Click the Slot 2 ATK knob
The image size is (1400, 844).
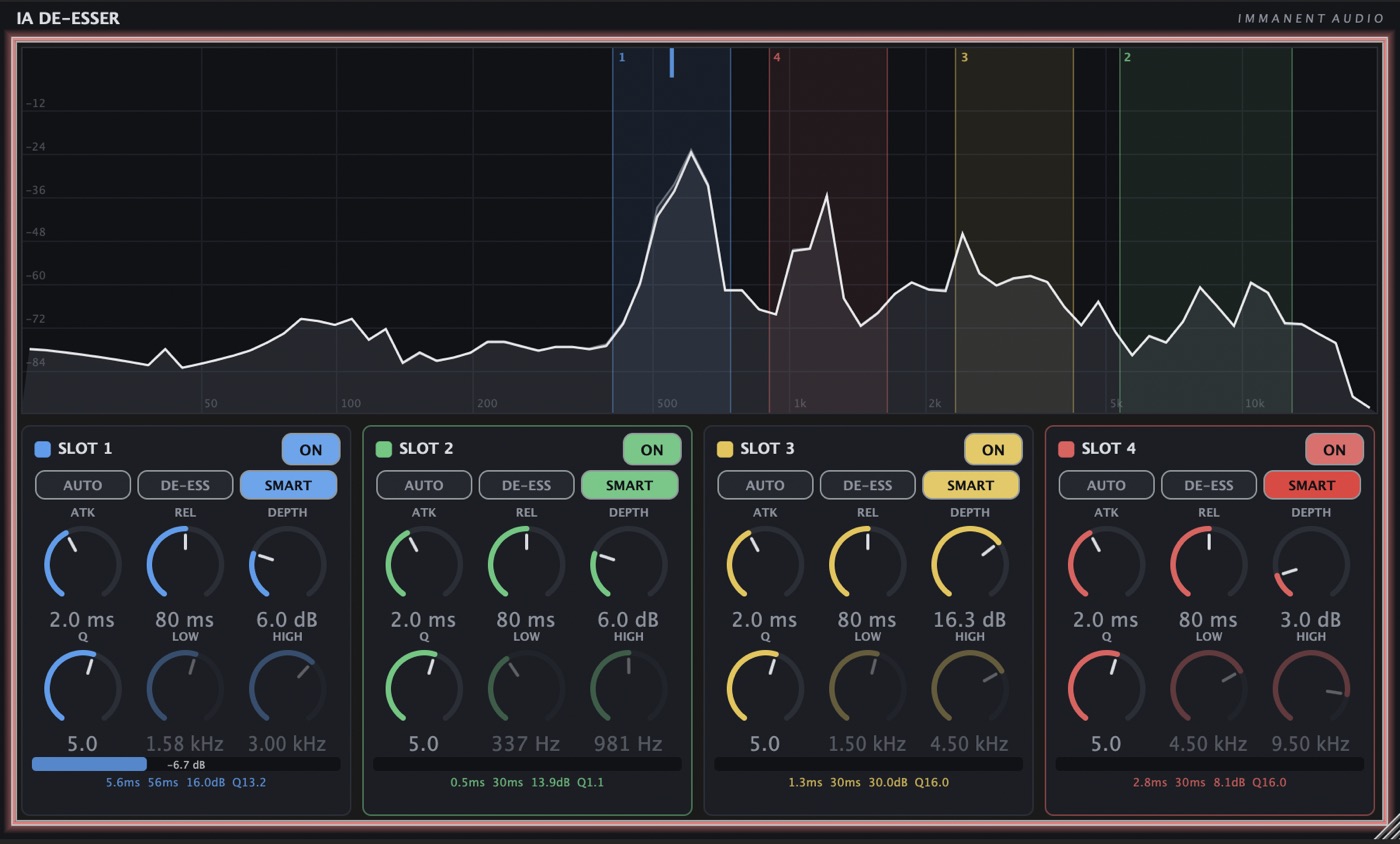424,564
